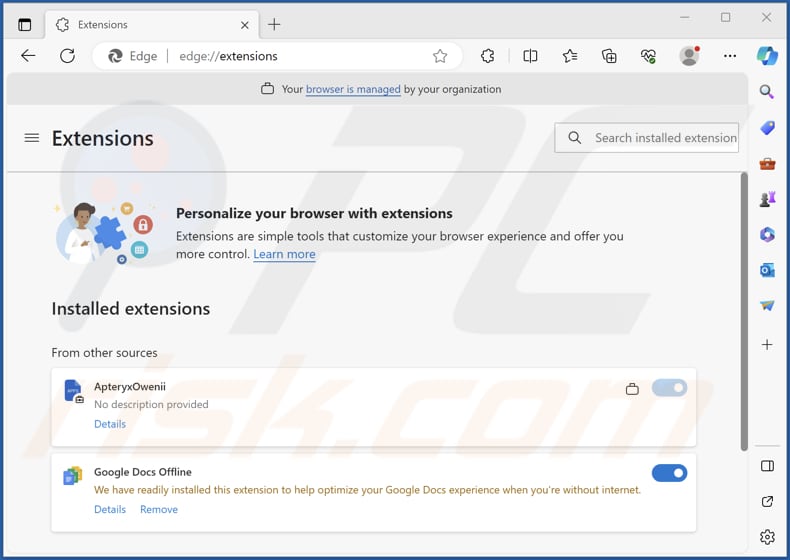
Task: Click the 'Installed extensions' heading
Action: [130, 308]
